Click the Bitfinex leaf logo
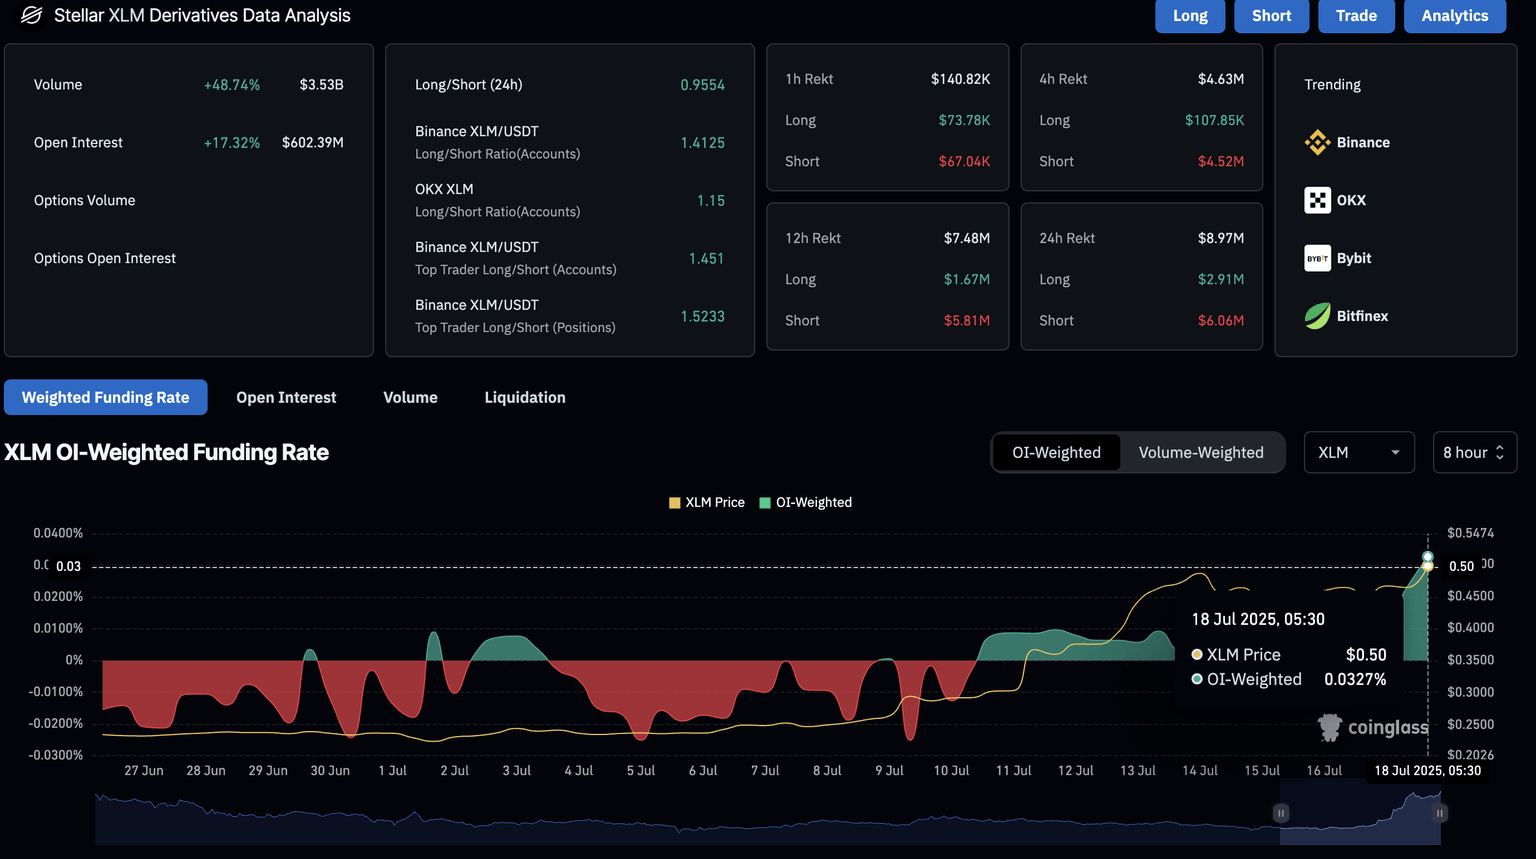 tap(1317, 316)
